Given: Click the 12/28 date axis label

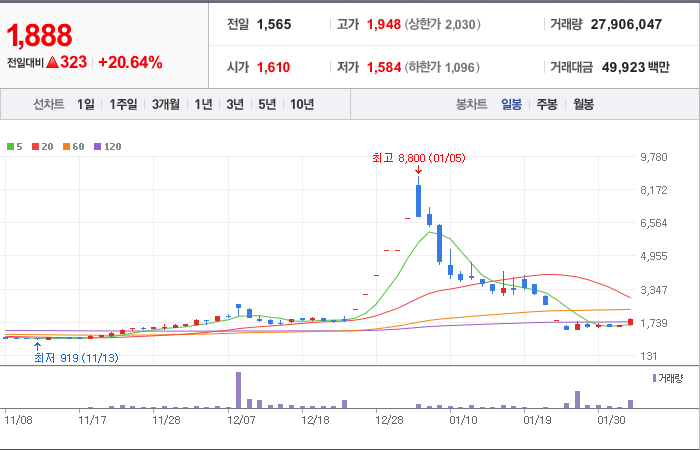Looking at the screenshot, I should click(390, 420).
